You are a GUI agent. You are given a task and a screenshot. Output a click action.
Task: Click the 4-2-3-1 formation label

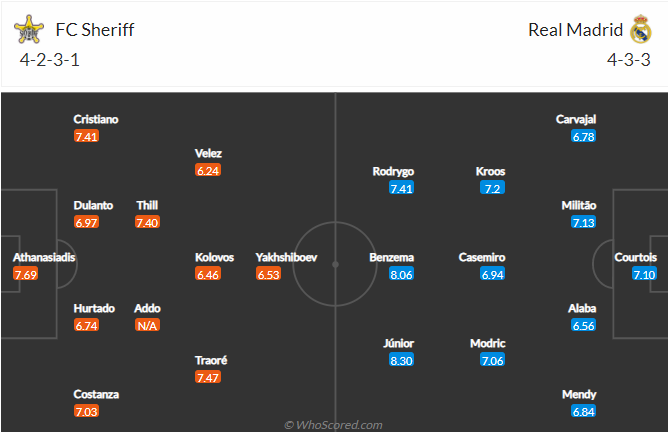[x=49, y=60]
